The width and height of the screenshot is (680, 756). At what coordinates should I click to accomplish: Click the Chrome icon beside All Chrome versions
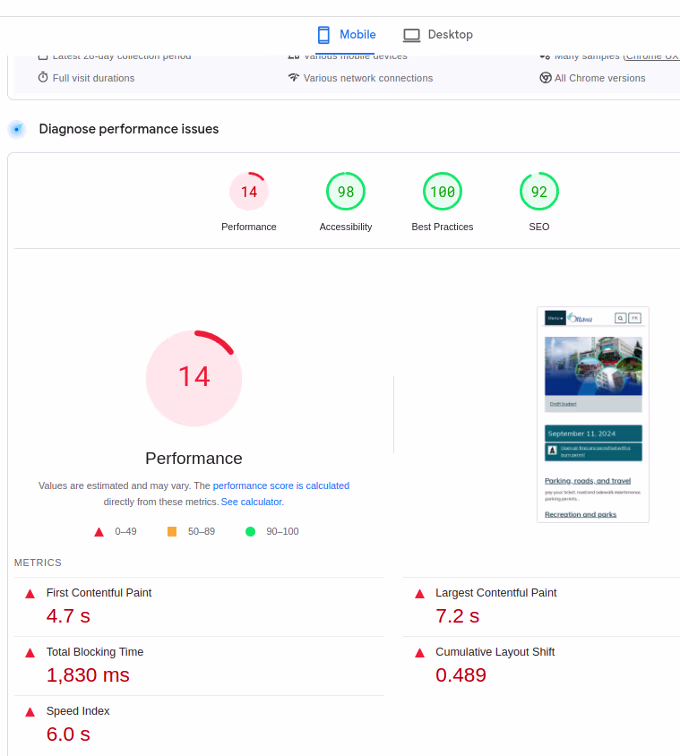point(545,78)
